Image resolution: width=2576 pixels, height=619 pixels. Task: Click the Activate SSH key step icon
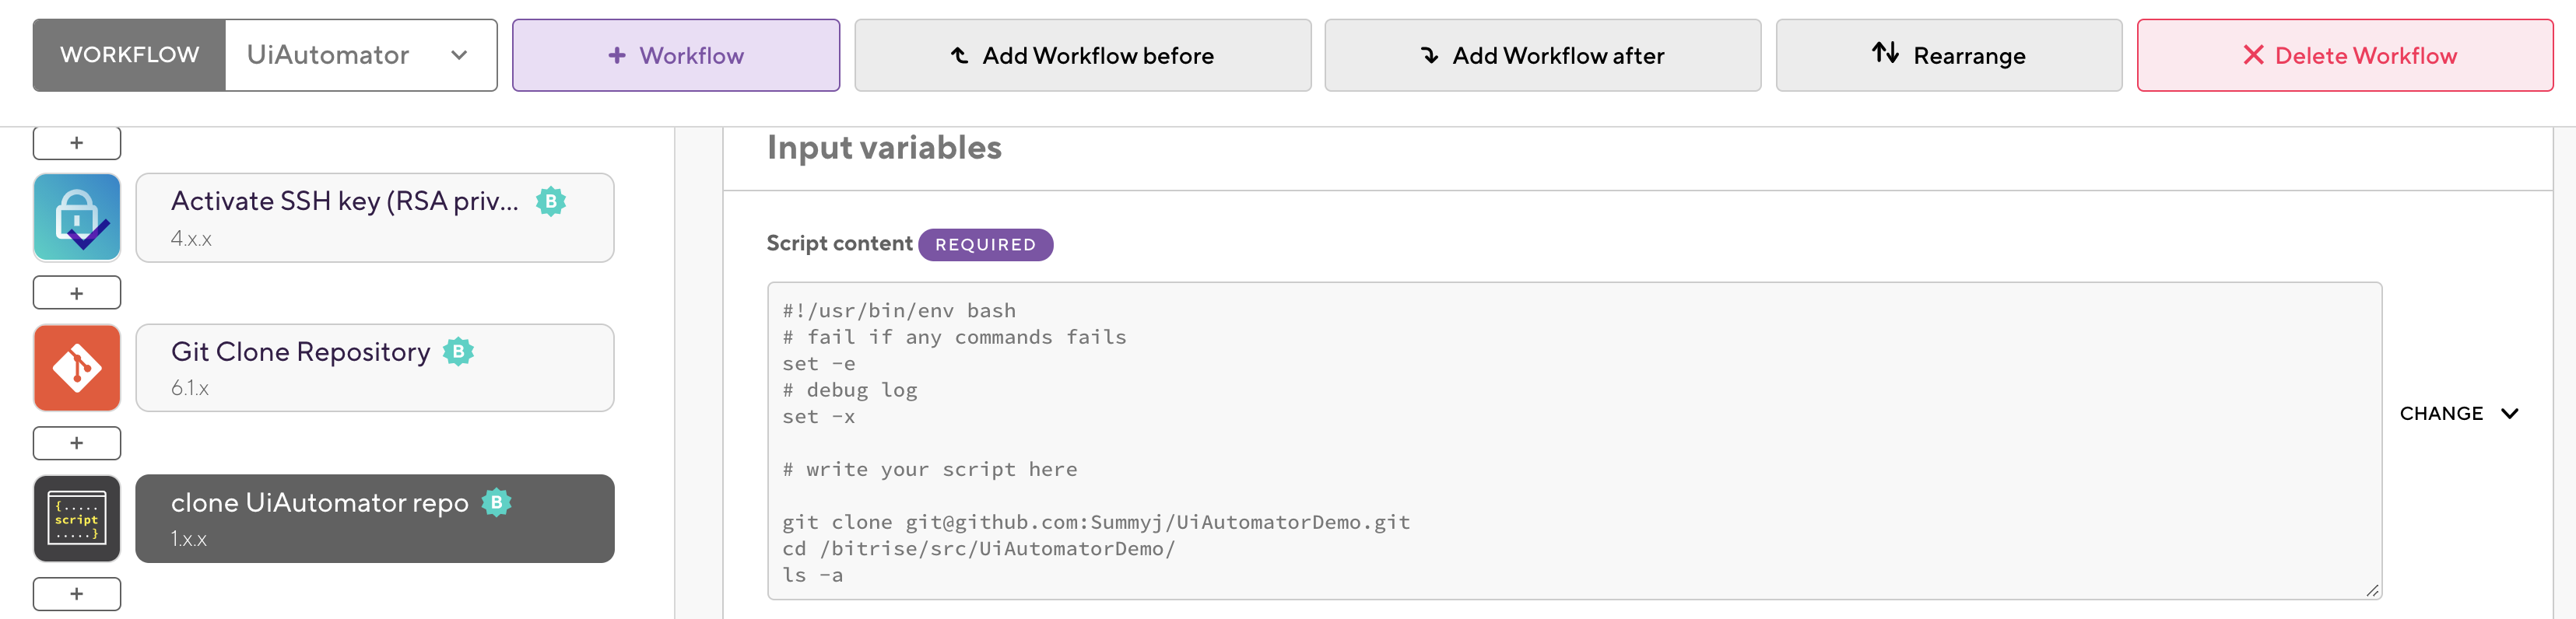[77, 217]
